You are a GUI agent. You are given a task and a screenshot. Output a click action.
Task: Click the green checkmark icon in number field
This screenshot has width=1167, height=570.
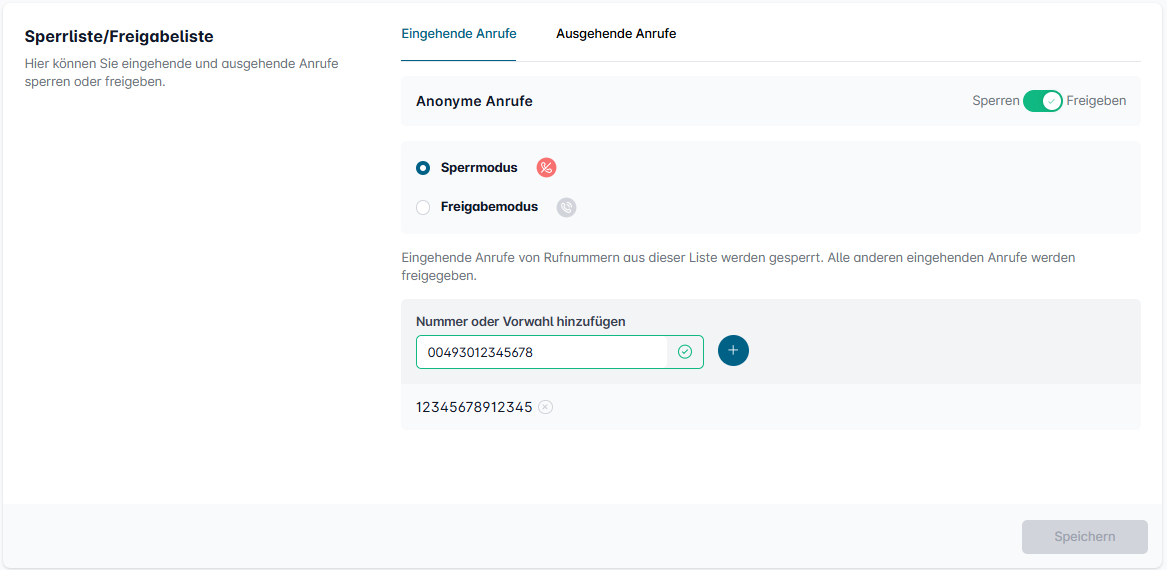click(685, 352)
